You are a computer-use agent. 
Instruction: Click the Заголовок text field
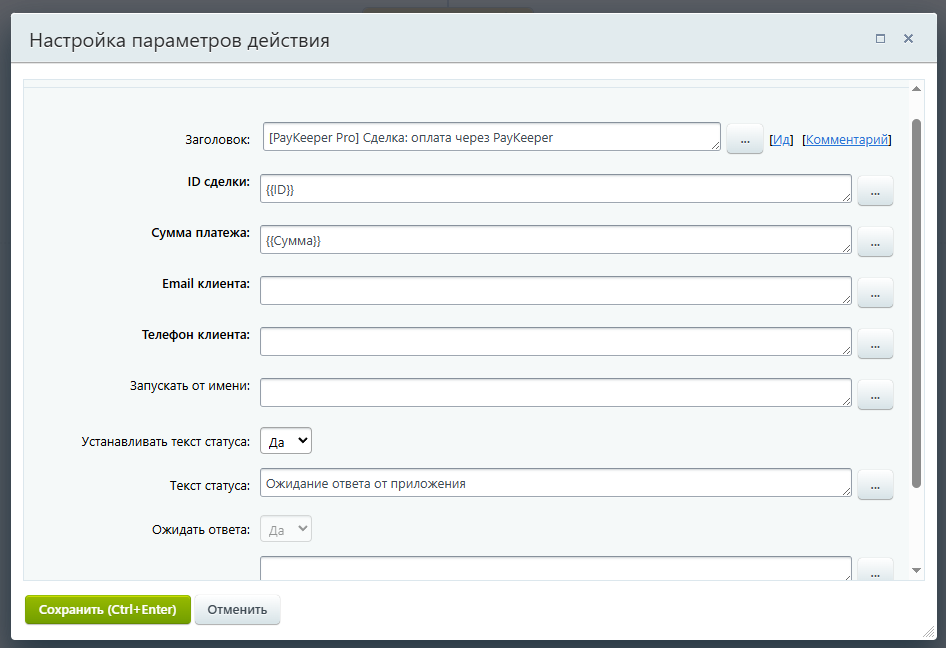(491, 137)
